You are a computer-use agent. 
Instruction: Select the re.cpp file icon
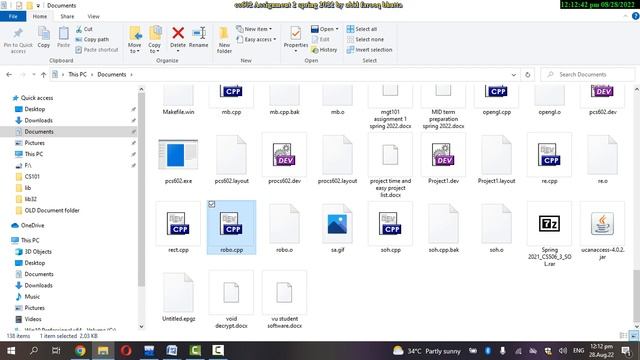point(549,155)
